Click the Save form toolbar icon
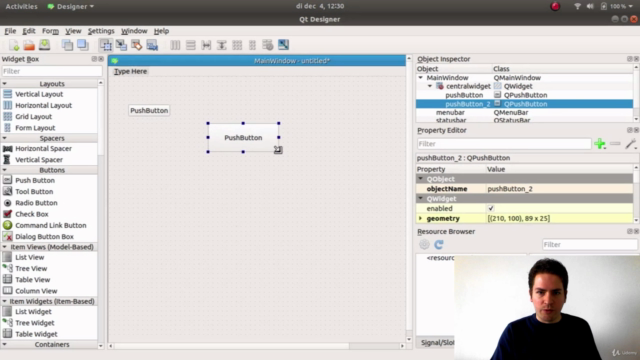Screen dimensions: 640x360 tap(44, 45)
